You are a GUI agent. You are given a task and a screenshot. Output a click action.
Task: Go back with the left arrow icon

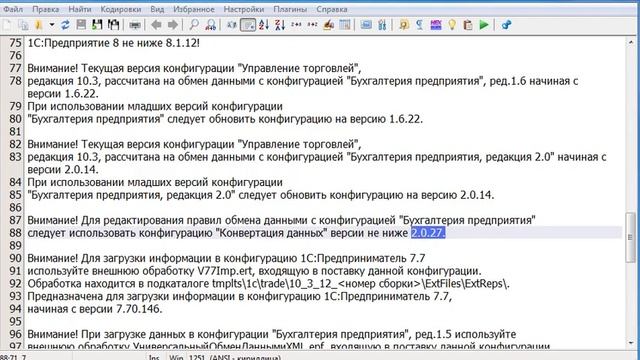[x=156, y=25]
